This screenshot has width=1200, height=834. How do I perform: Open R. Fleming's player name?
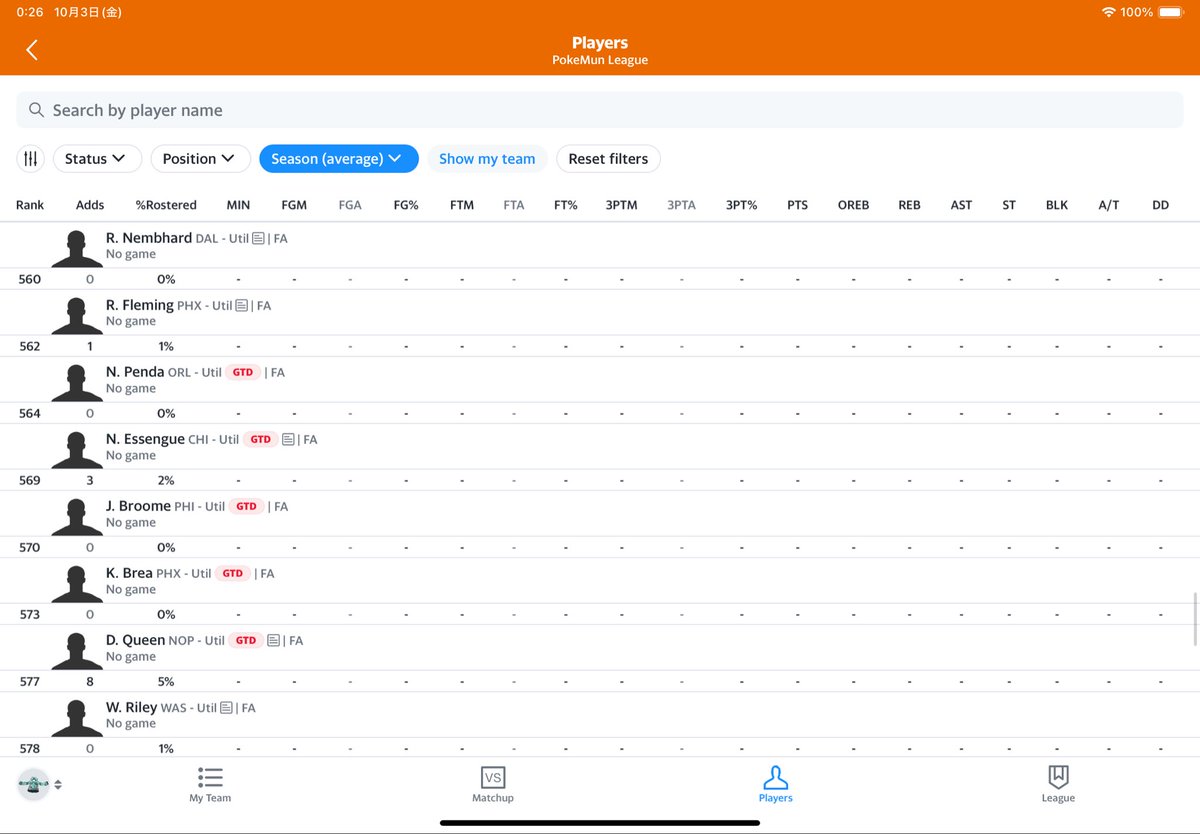(x=140, y=305)
